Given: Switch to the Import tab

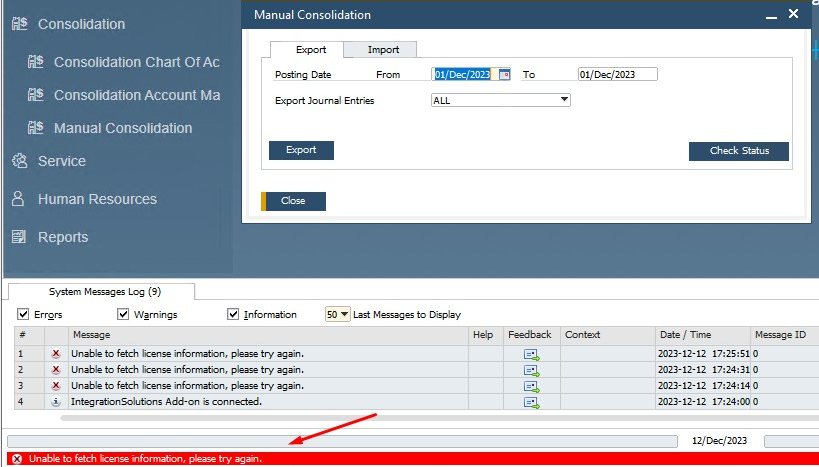Looking at the screenshot, I should 383,50.
